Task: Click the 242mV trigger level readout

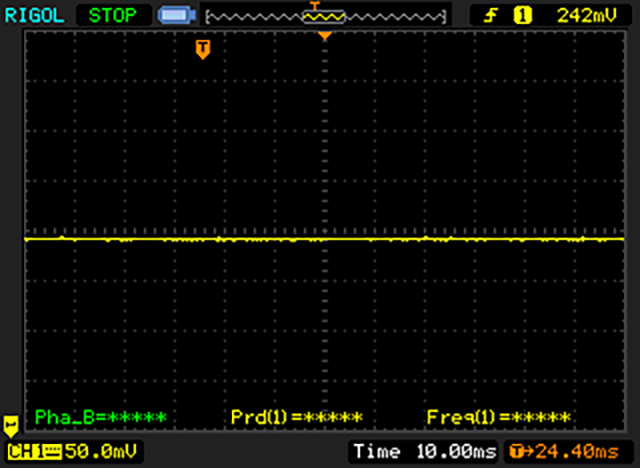Action: click(x=582, y=15)
